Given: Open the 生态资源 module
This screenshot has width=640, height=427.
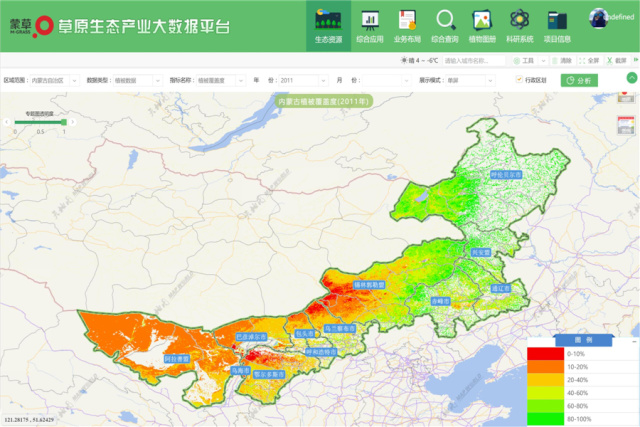Looking at the screenshot, I should 329,25.
